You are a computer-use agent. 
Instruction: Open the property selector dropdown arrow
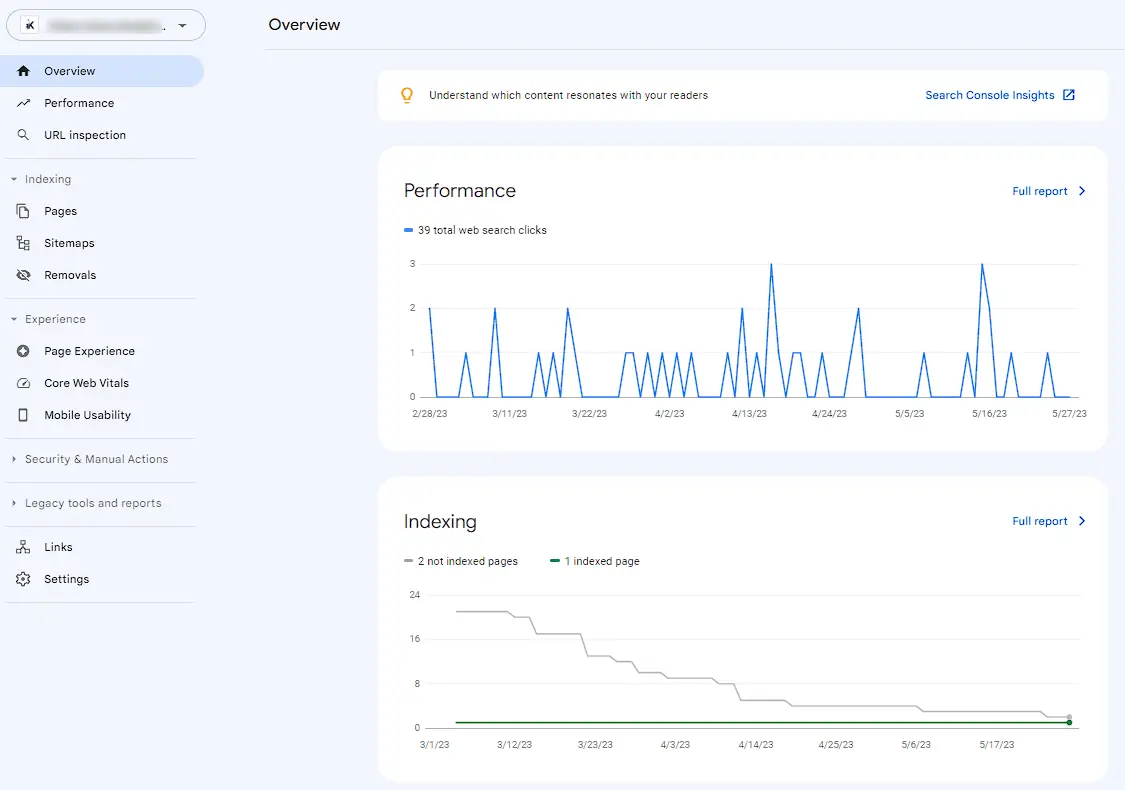182,26
